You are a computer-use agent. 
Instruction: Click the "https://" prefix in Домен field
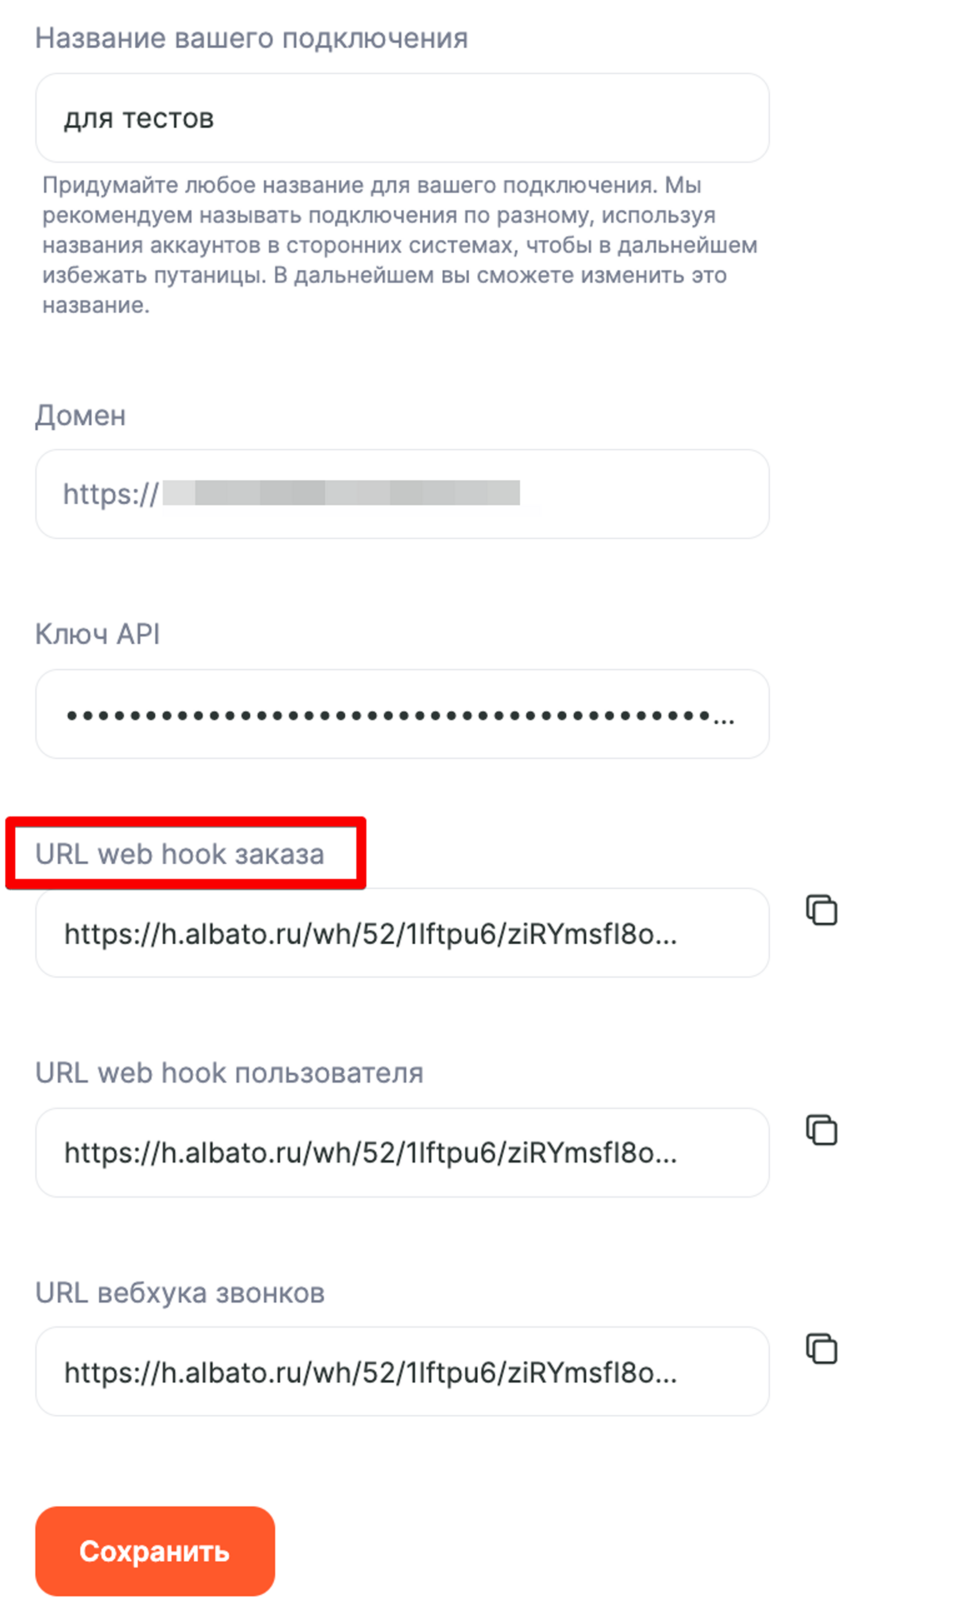110,494
